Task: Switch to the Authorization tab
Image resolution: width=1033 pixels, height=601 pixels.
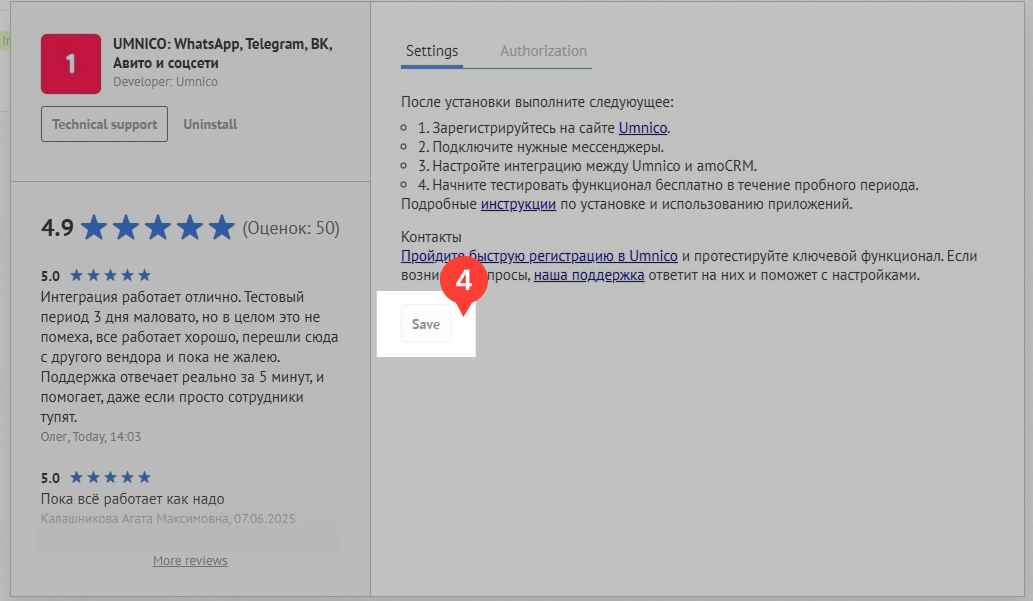Action: coord(544,50)
